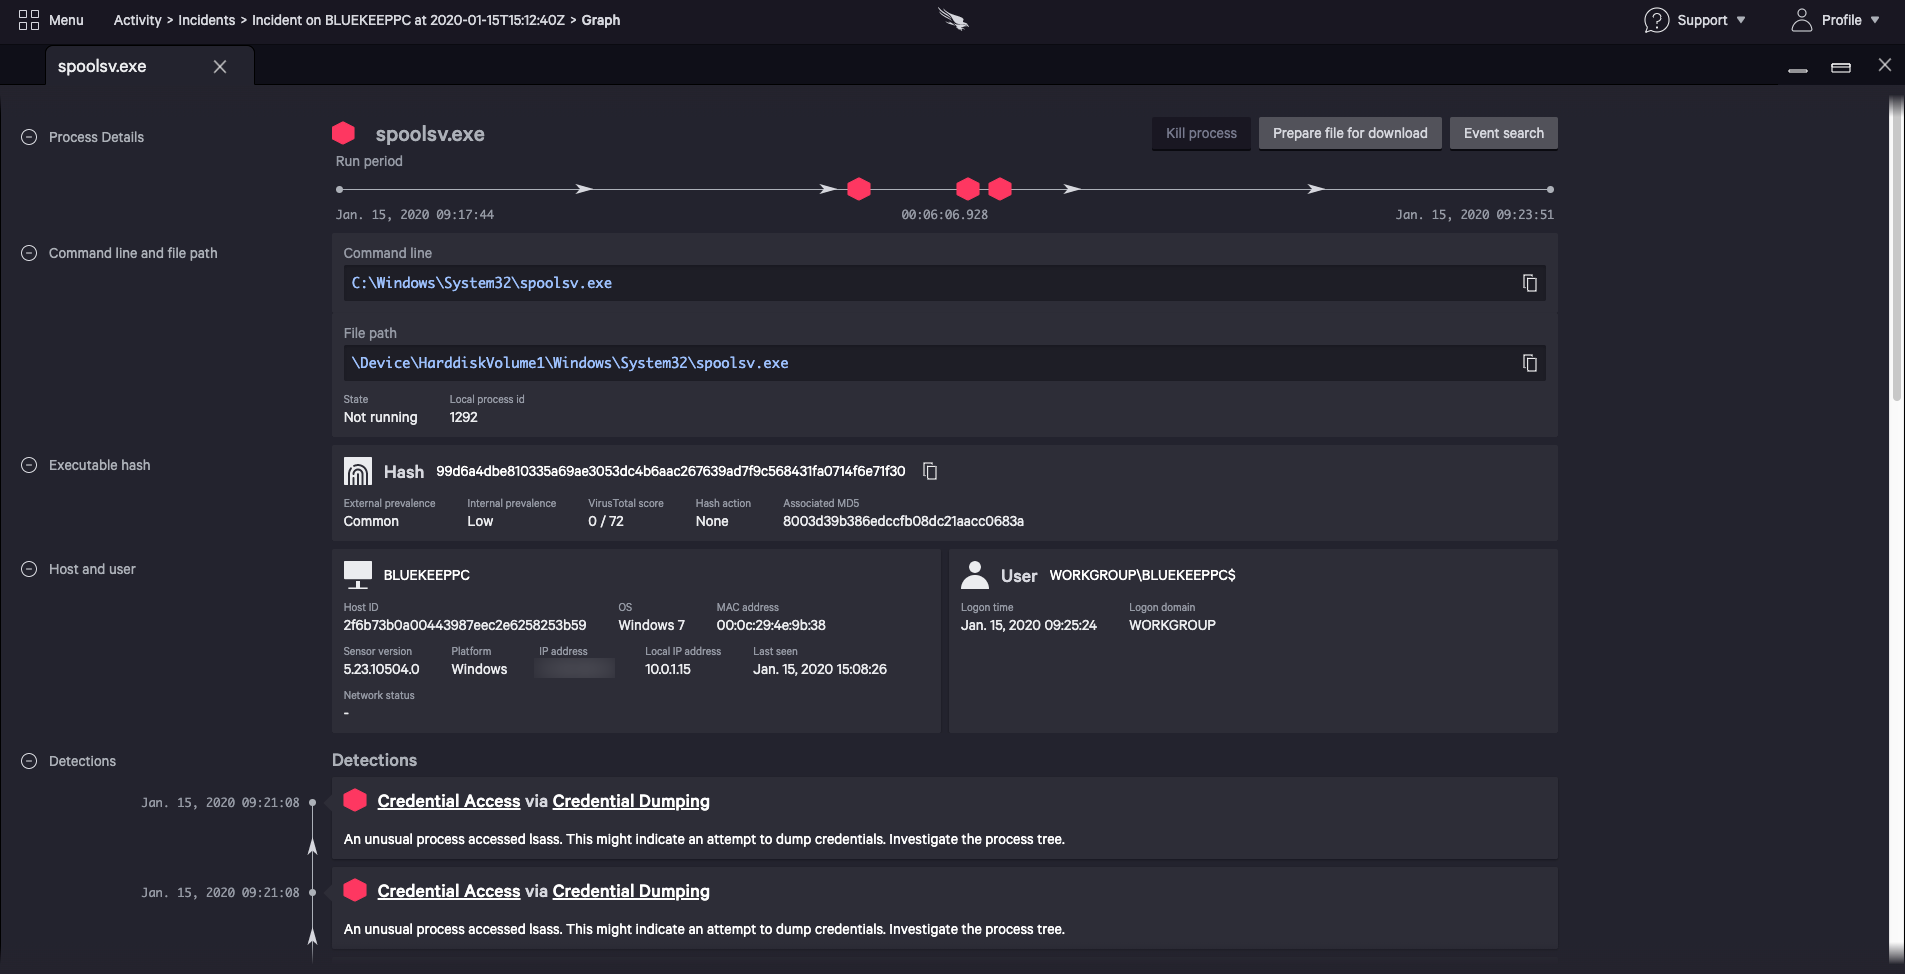Open first Credential Dumping technique link
The image size is (1905, 974).
click(630, 801)
